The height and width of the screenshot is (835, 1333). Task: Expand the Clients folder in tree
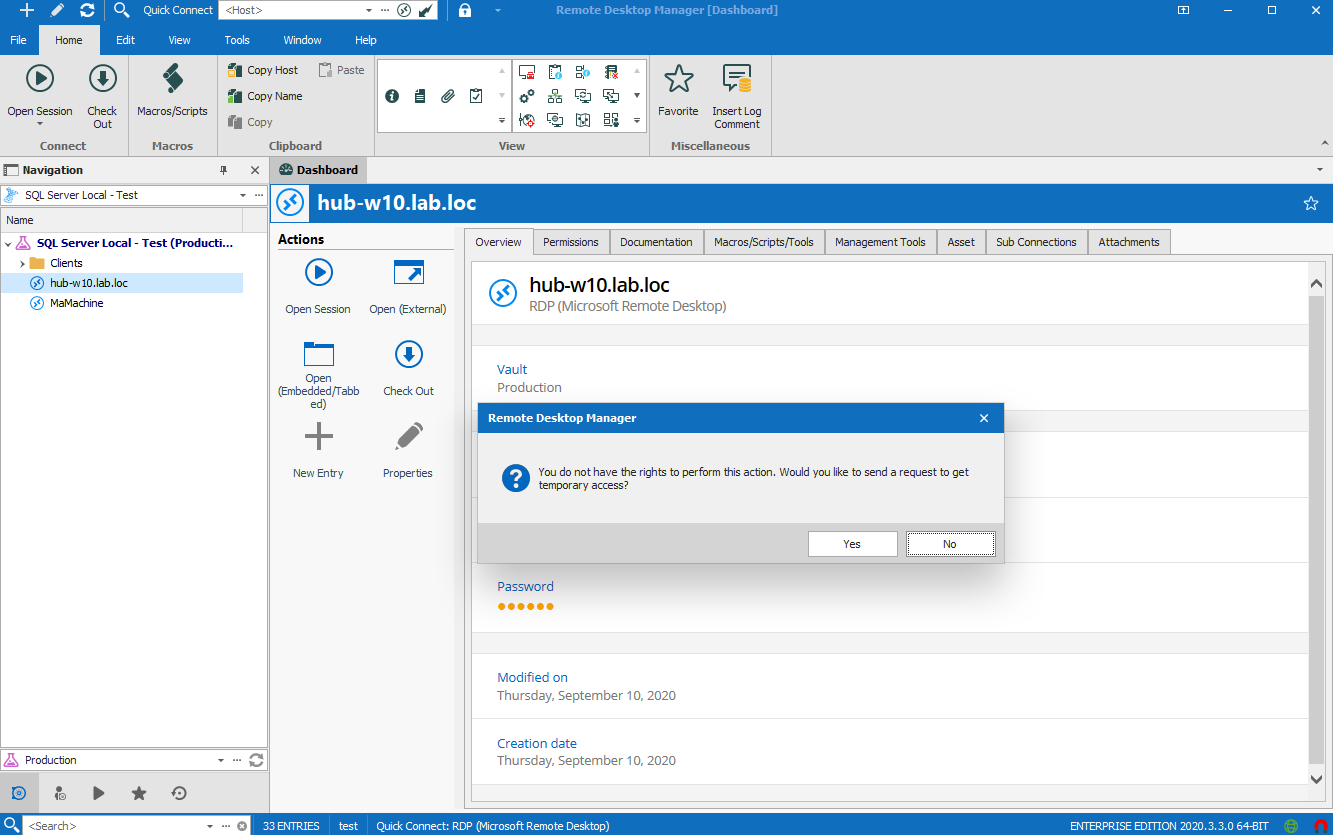(22, 263)
